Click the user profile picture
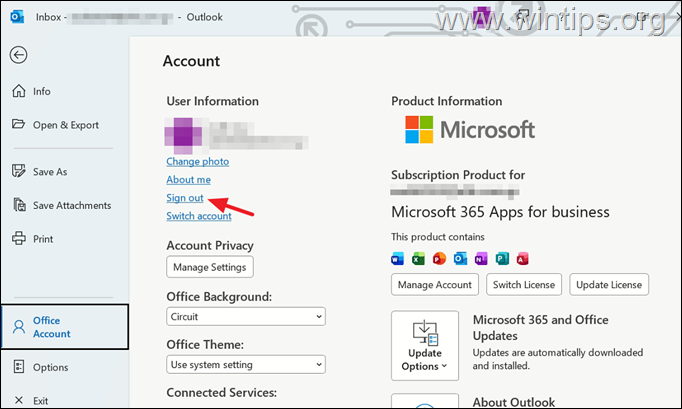Screen dimensions: 682x409 (x=183, y=135)
